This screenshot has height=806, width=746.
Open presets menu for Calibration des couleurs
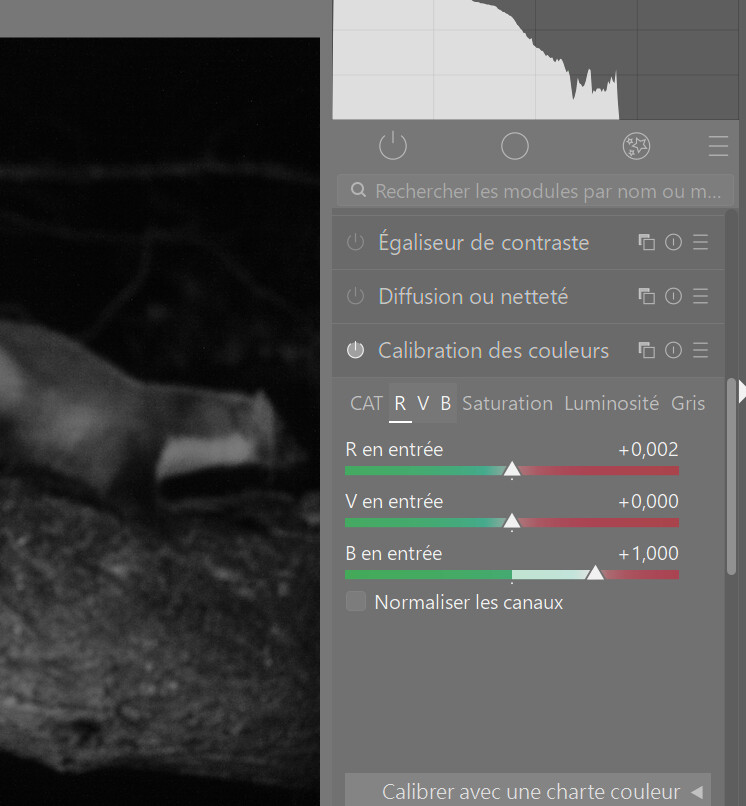click(701, 350)
